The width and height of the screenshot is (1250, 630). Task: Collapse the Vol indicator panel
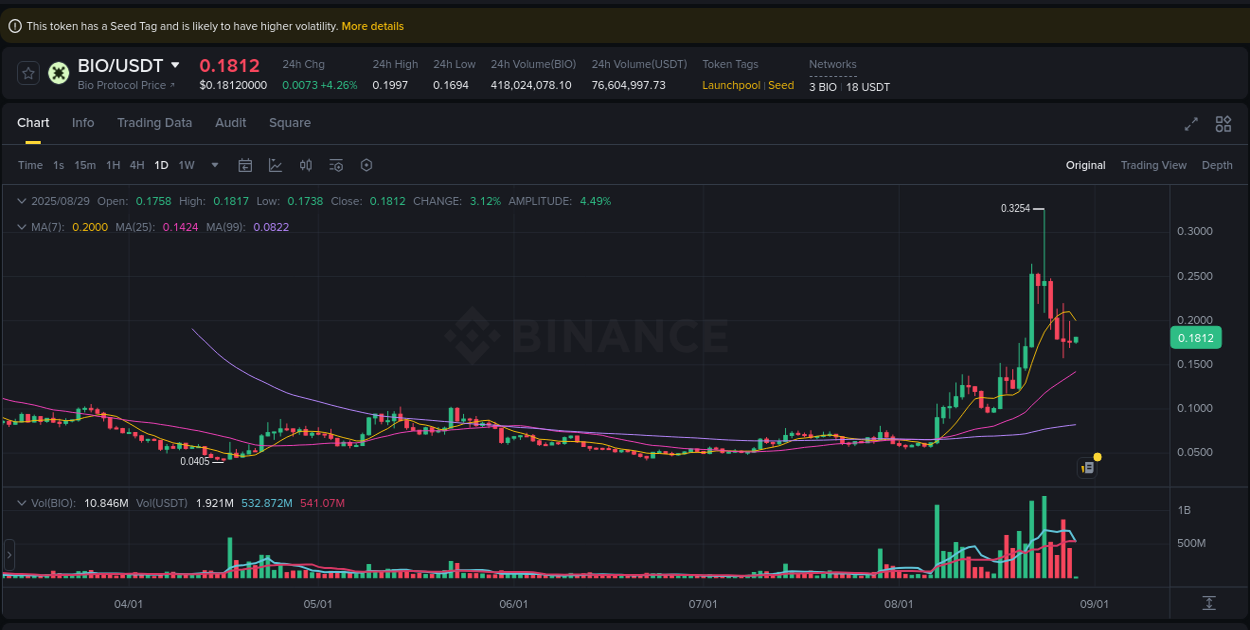click(x=22, y=503)
